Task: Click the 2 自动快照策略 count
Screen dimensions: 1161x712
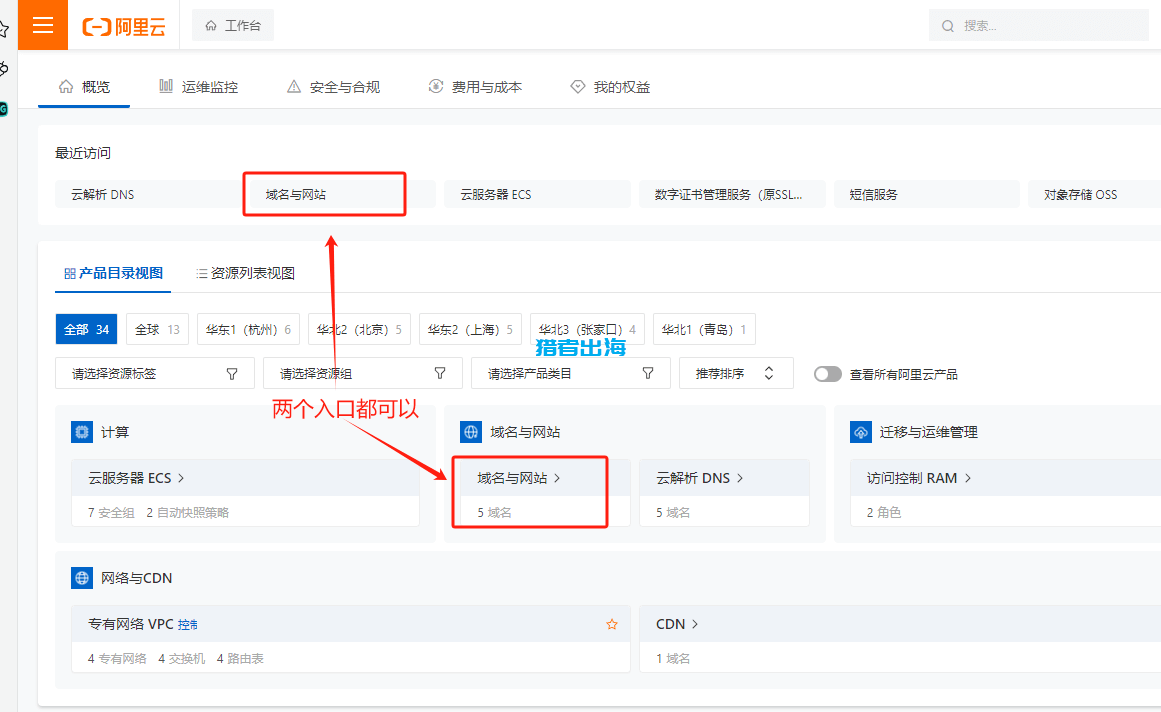Action: point(187,512)
